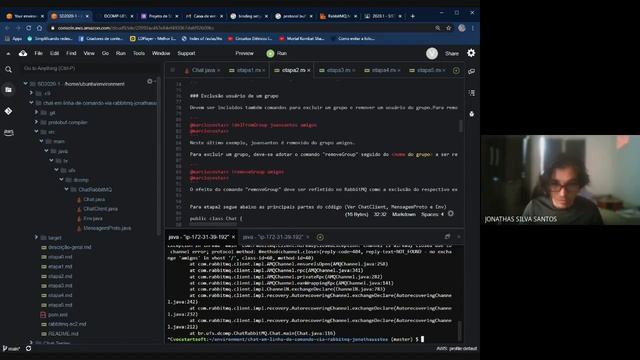
Task: Collapse the main folder
Action: (41, 141)
